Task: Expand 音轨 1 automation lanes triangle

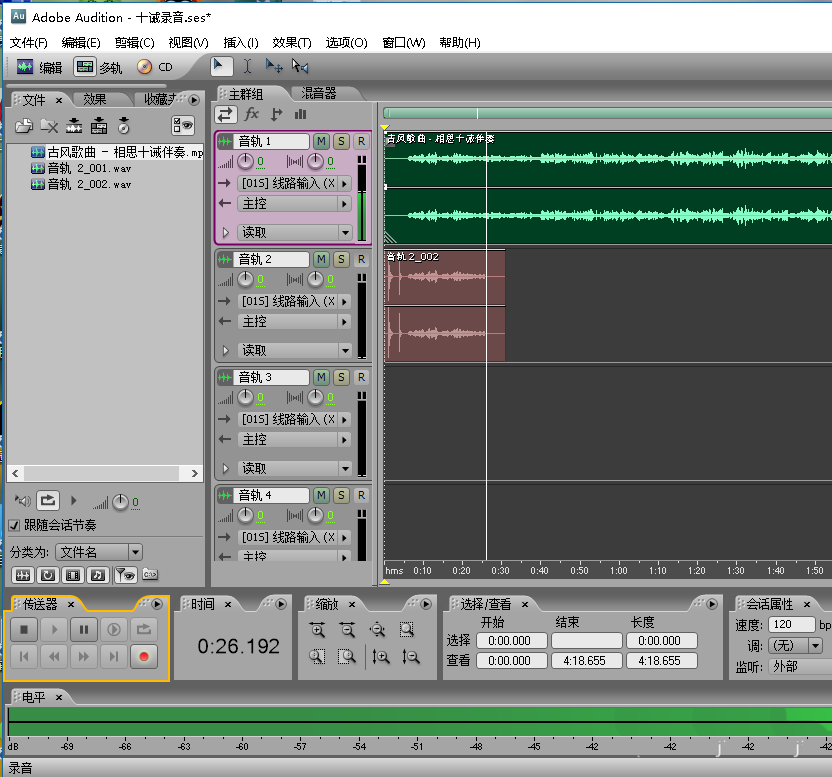Action: (x=226, y=232)
